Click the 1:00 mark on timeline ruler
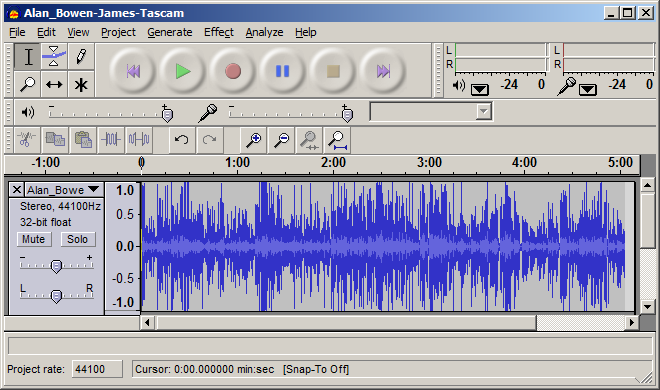 point(237,163)
